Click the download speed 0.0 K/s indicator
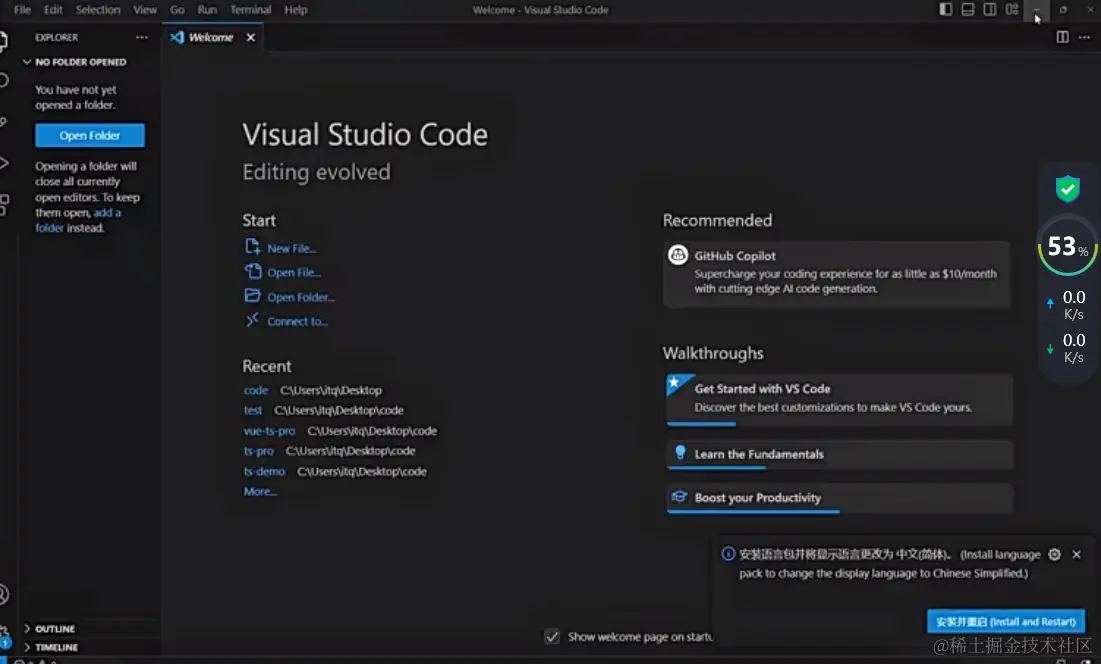 [x=1067, y=348]
